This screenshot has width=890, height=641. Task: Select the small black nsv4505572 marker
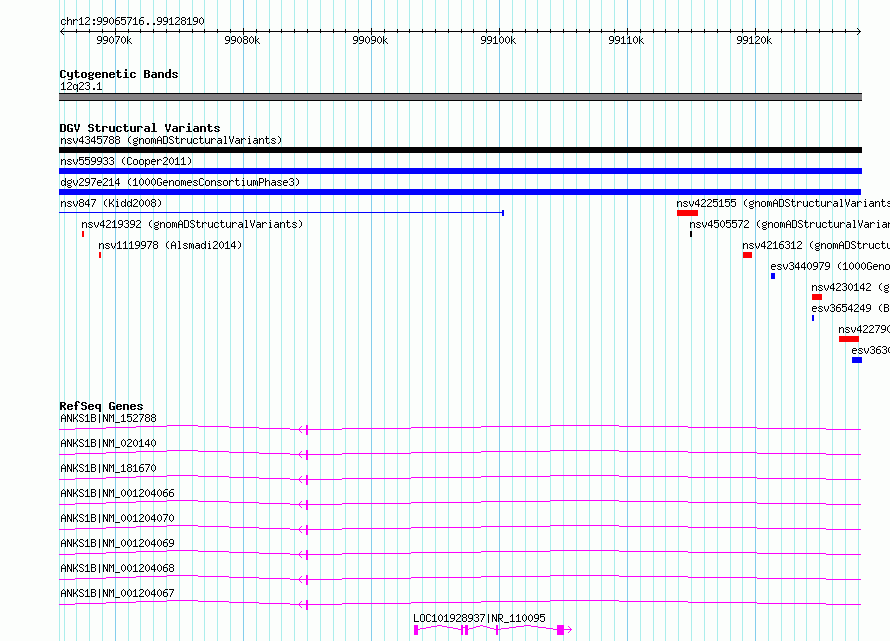691,234
